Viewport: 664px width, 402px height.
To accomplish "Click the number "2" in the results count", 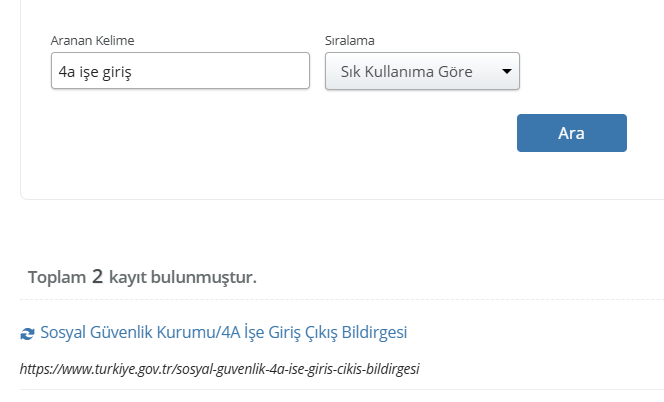I will 97,276.
